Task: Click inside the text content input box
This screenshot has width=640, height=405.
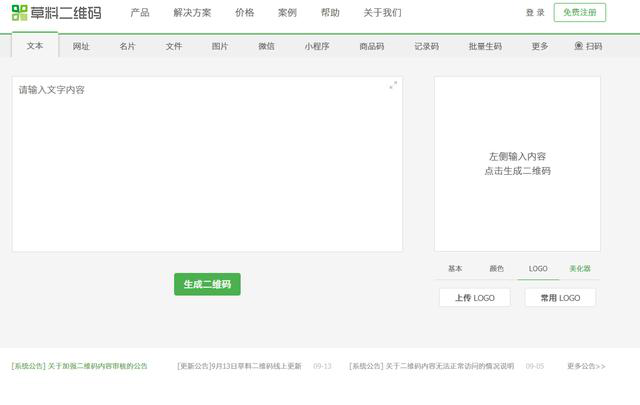Action: 207,165
